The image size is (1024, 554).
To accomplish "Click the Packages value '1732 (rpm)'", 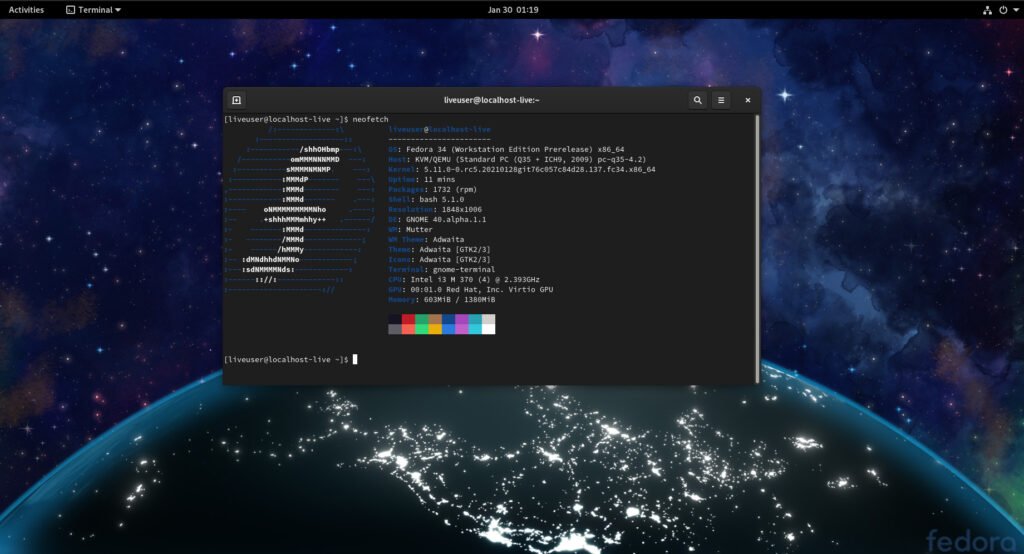I will click(x=455, y=189).
